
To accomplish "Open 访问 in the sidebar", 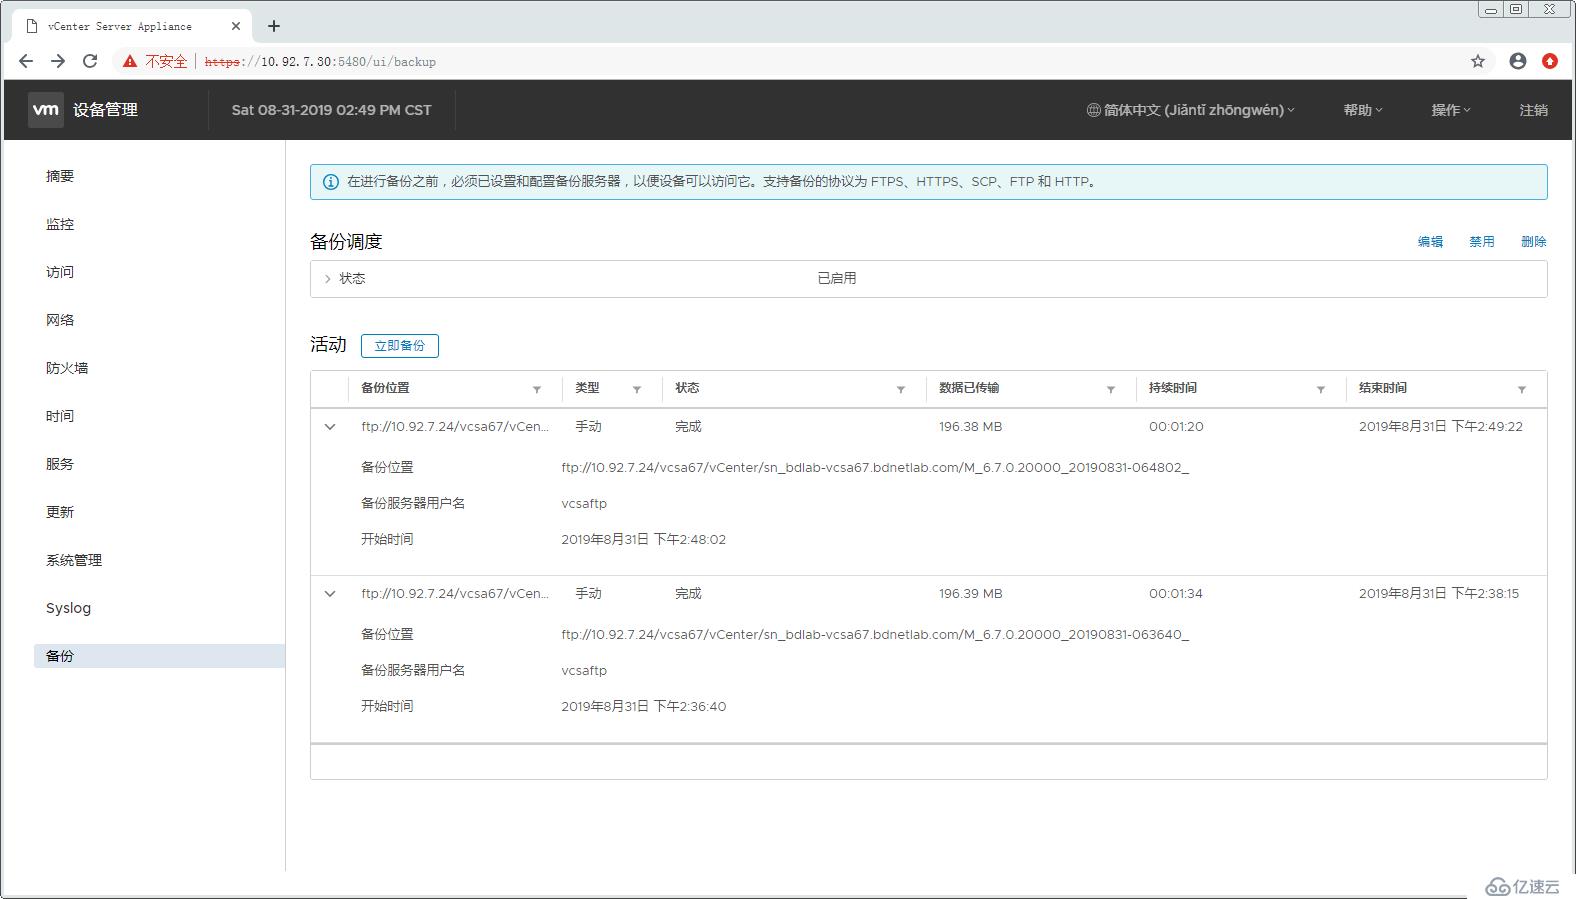I will [x=60, y=272].
